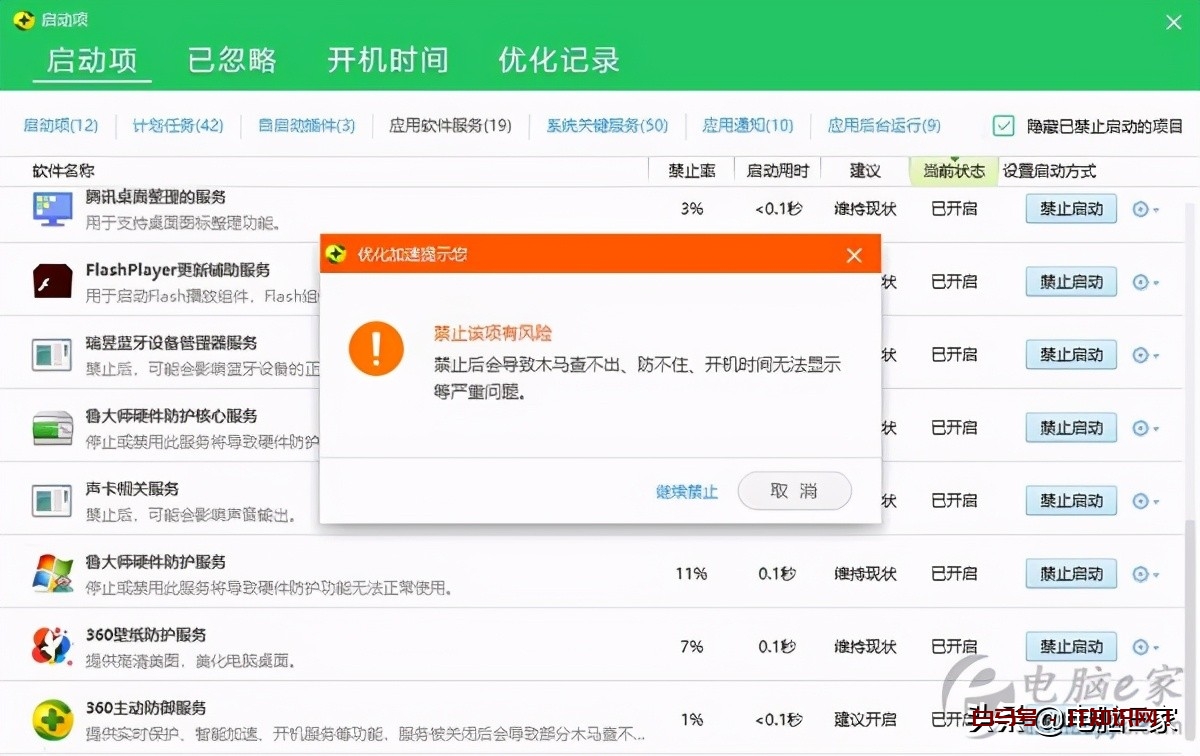Click 维持现状 for 360壁纸防护服务
The width and height of the screenshot is (1200, 756).
(x=864, y=646)
